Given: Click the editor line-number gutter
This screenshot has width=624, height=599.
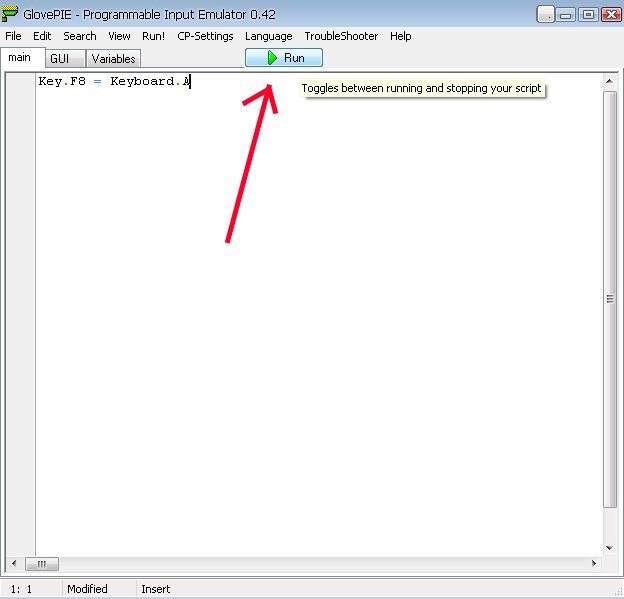Looking at the screenshot, I should (21, 314).
